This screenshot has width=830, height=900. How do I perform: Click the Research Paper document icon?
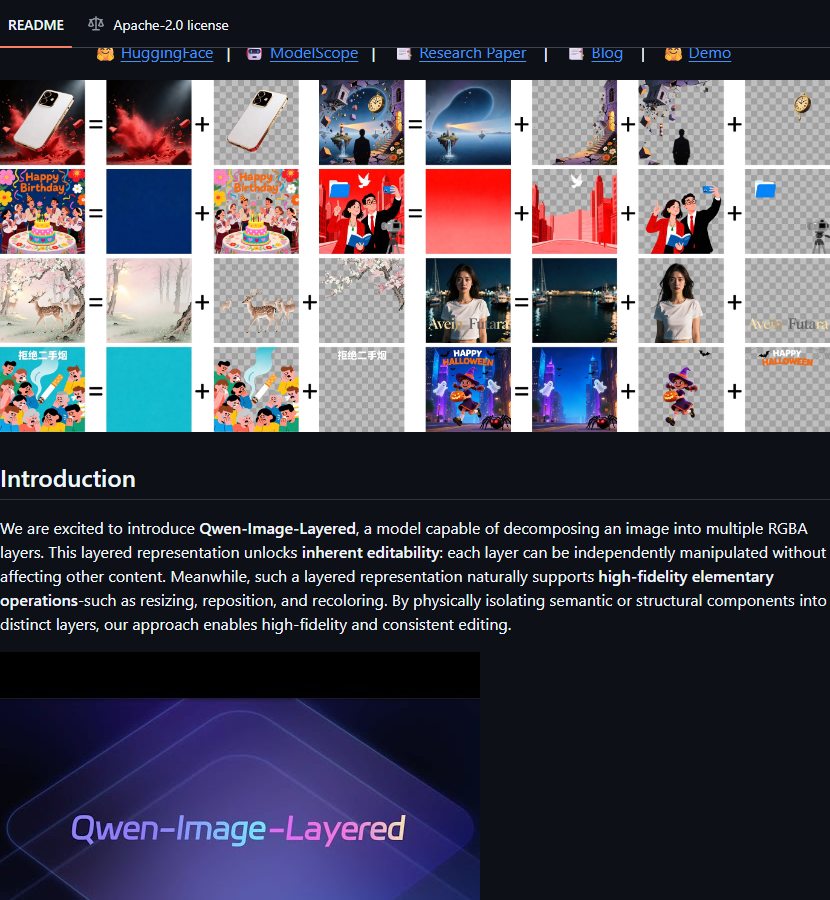[404, 53]
